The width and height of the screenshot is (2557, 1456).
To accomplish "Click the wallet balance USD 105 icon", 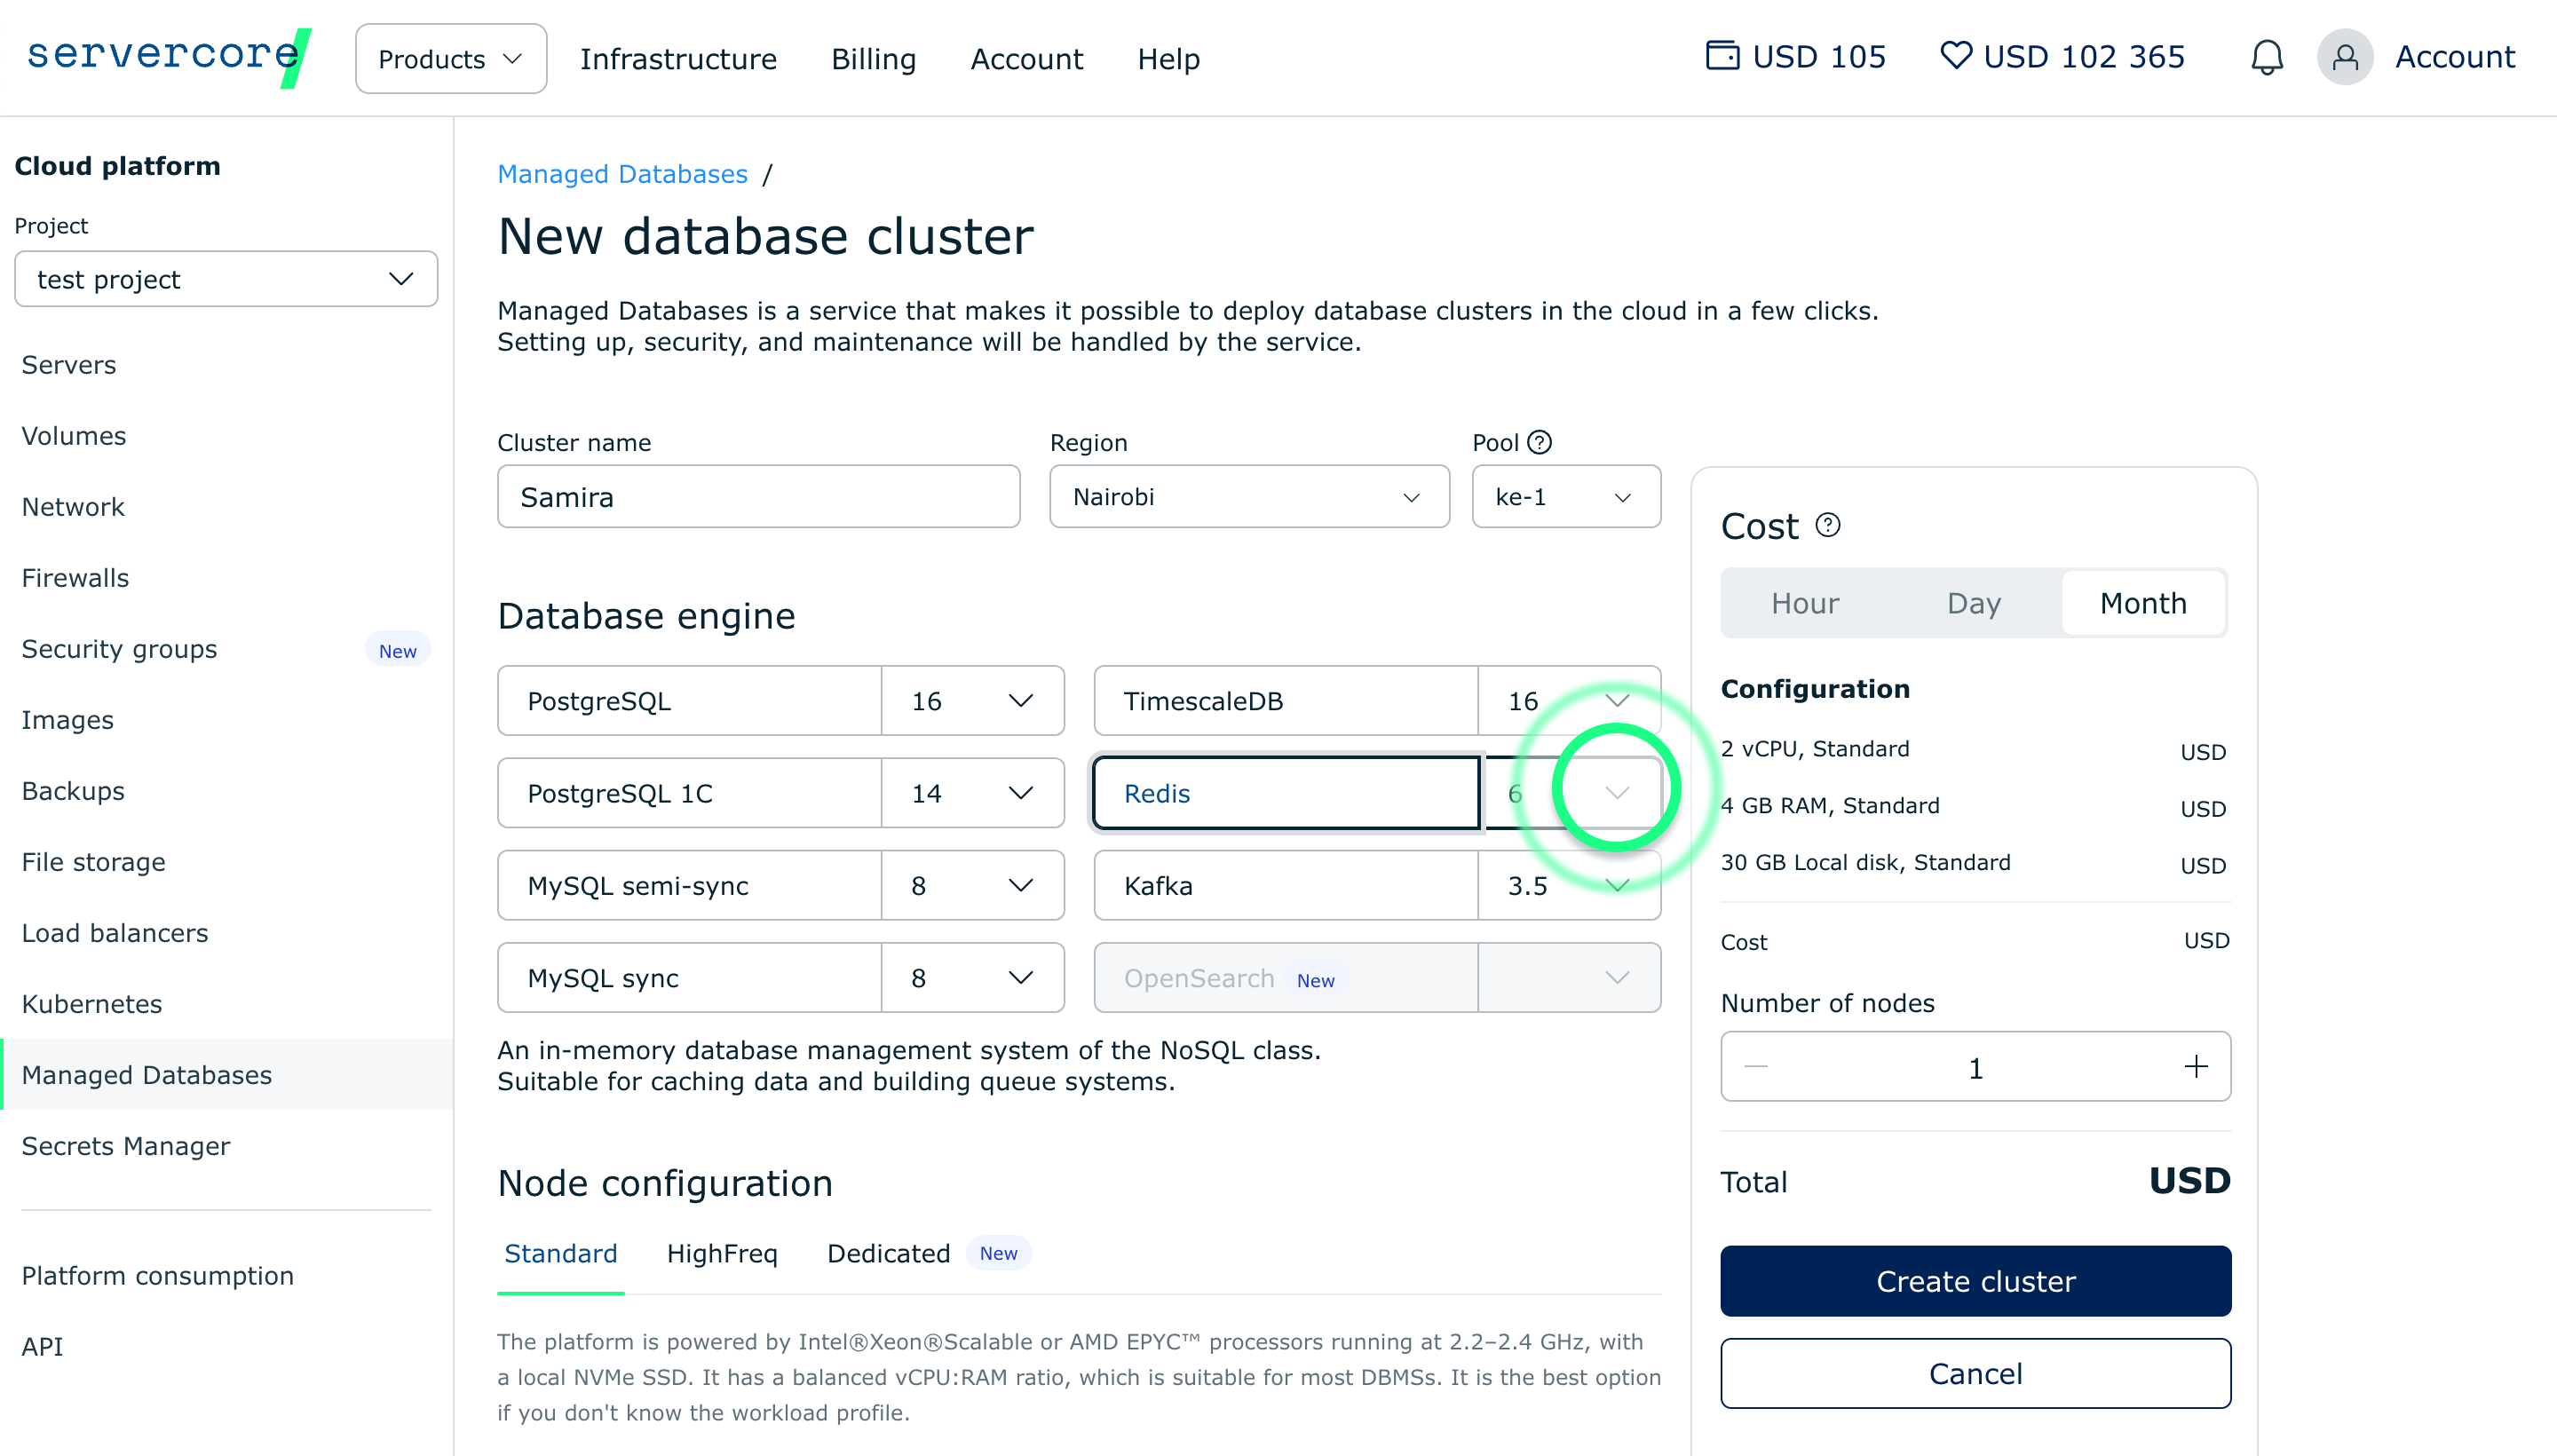I will 1722,55.
